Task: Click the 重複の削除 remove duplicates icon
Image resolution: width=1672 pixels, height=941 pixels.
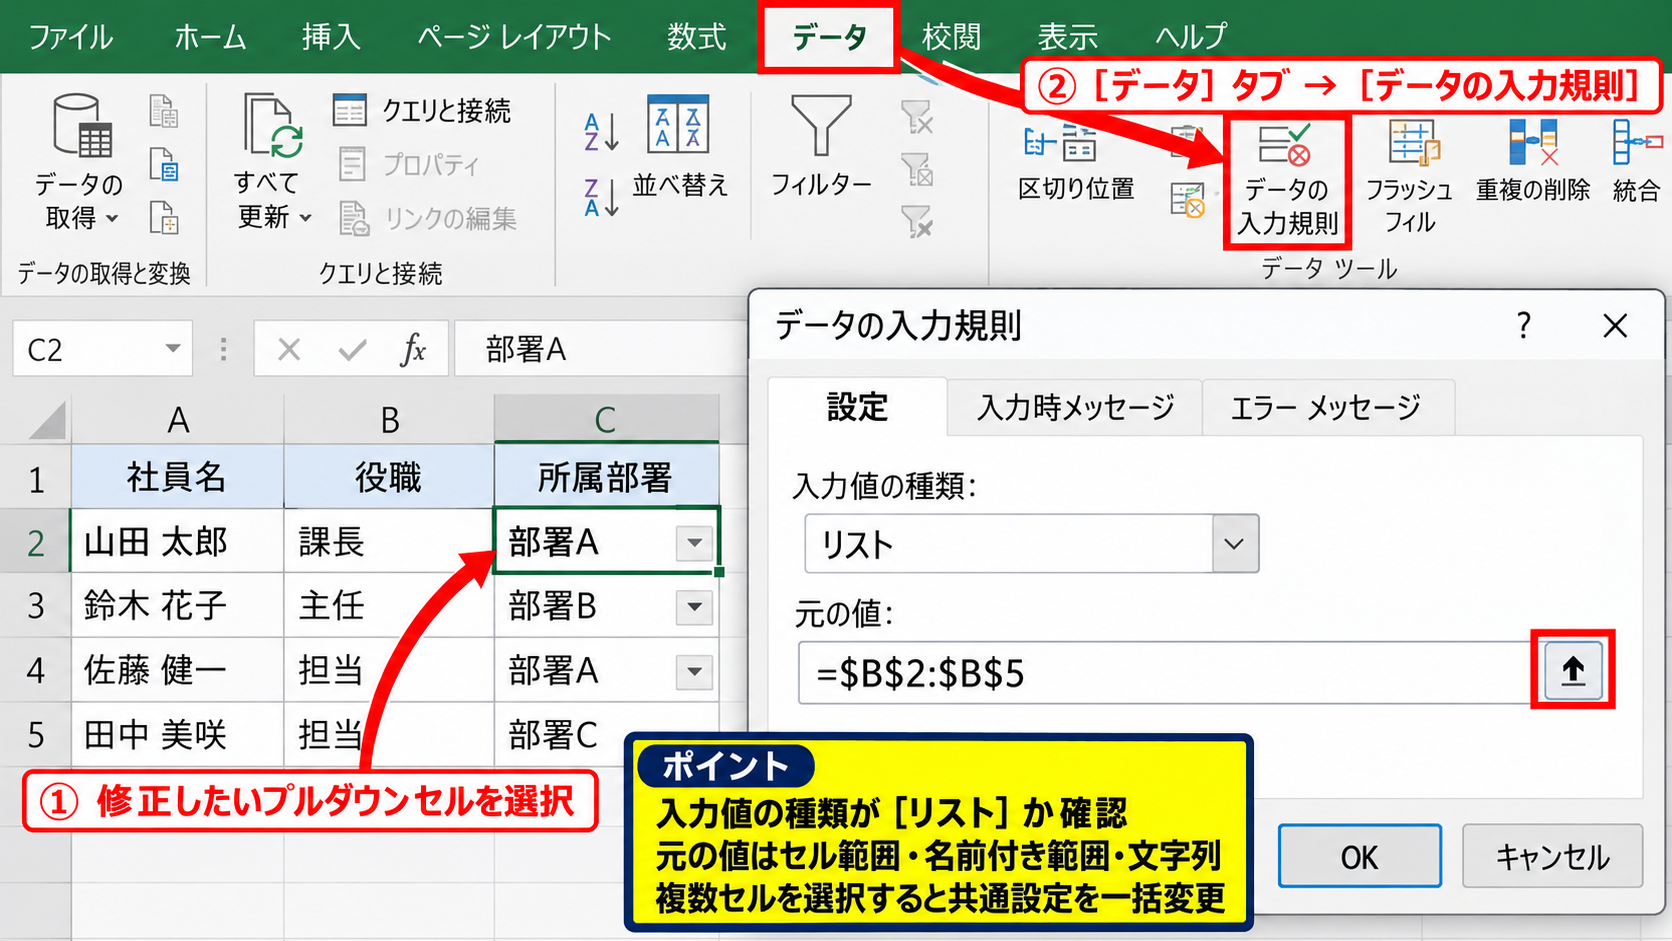Action: [x=1534, y=143]
